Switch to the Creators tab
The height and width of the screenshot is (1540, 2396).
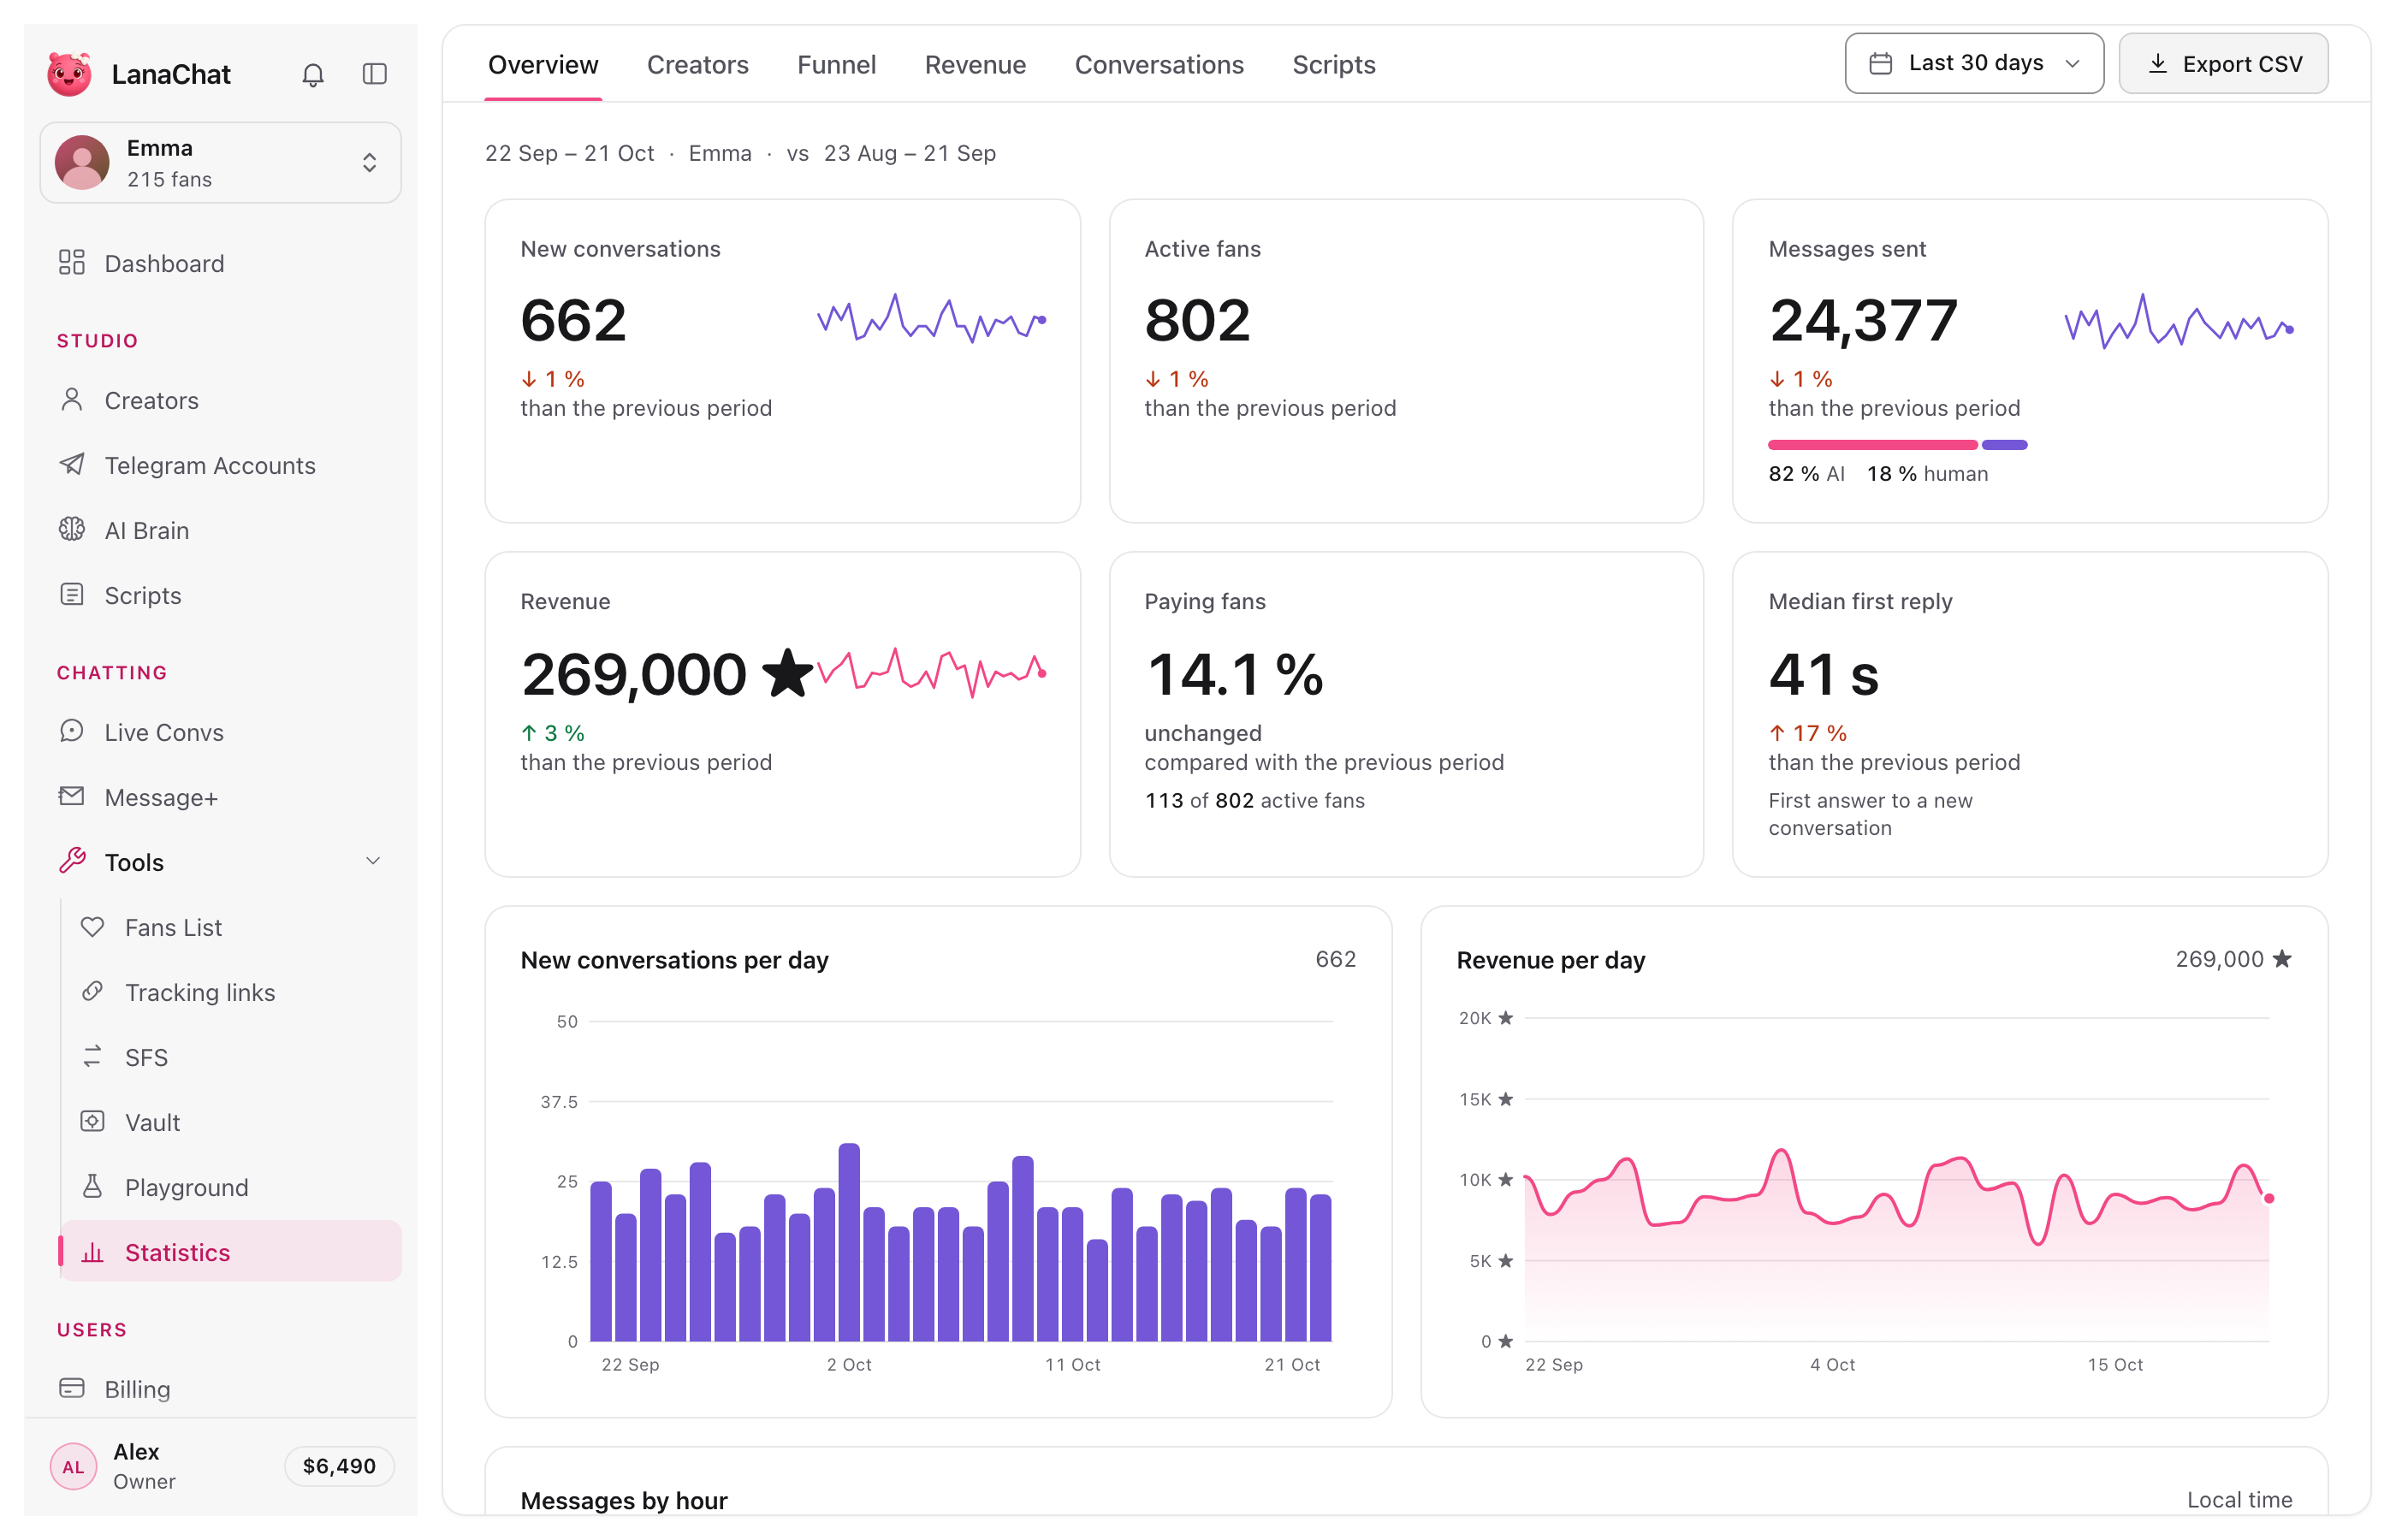click(697, 65)
